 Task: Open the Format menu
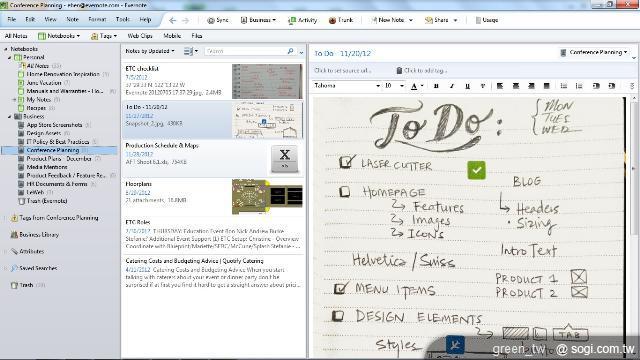97,20
